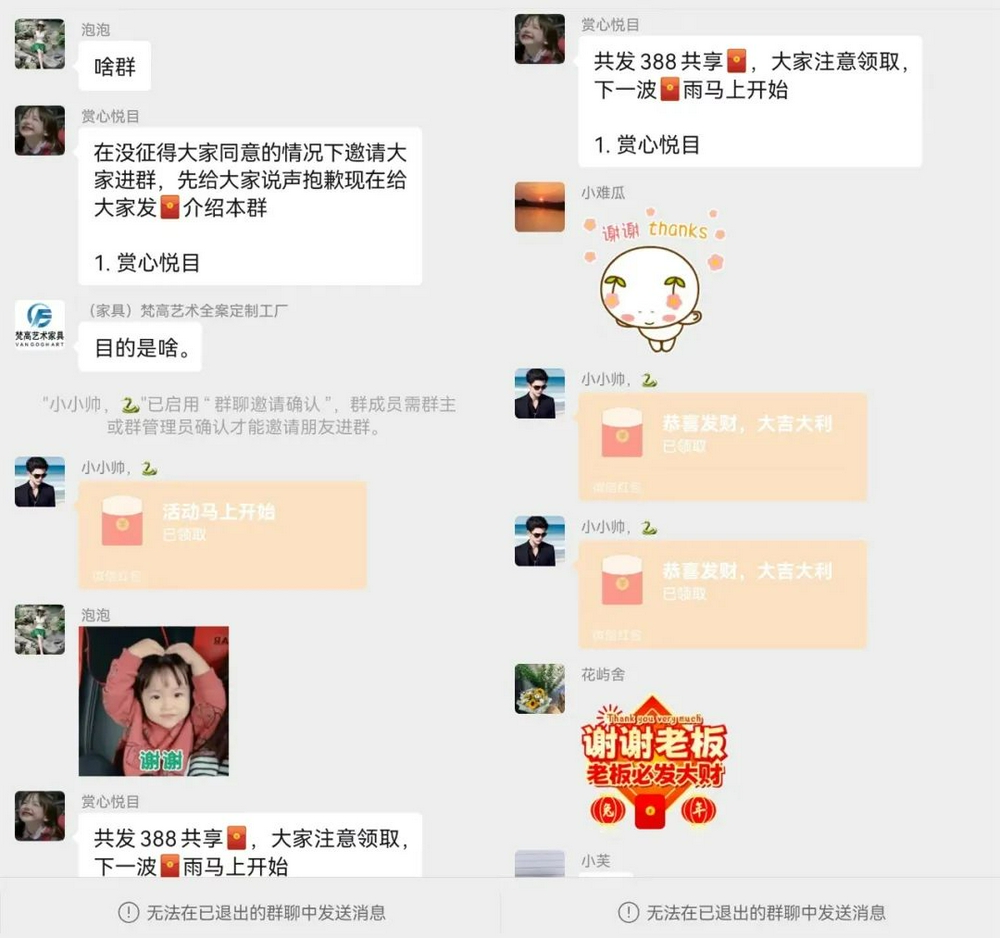This screenshot has height=938, width=1000.
Task: Tap the 在没征得大家同意 apology message bubble
Action: [250, 207]
